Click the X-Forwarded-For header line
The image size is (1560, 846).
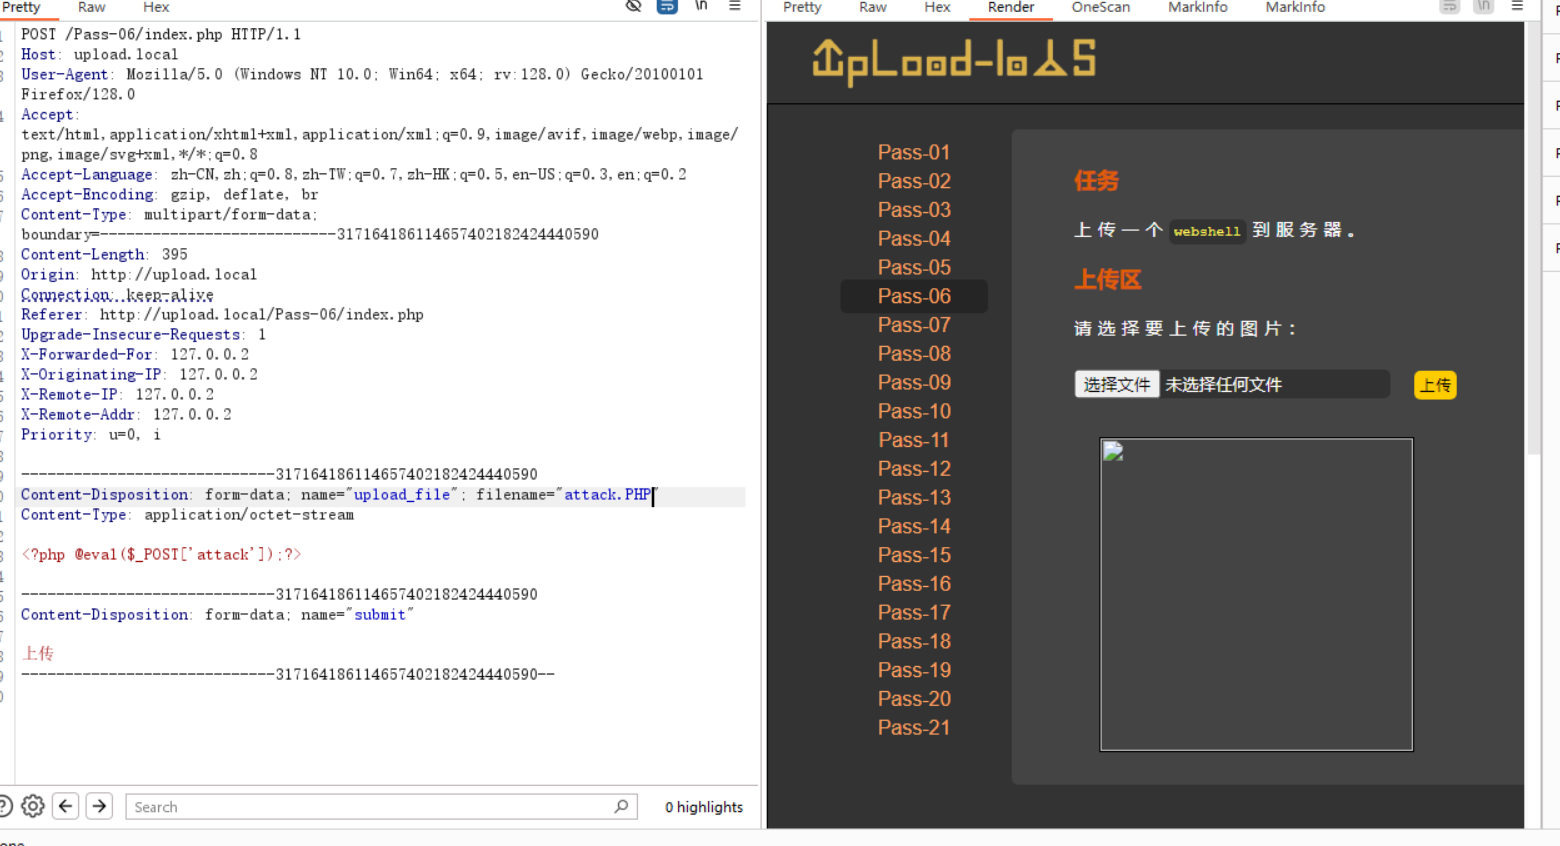point(135,355)
